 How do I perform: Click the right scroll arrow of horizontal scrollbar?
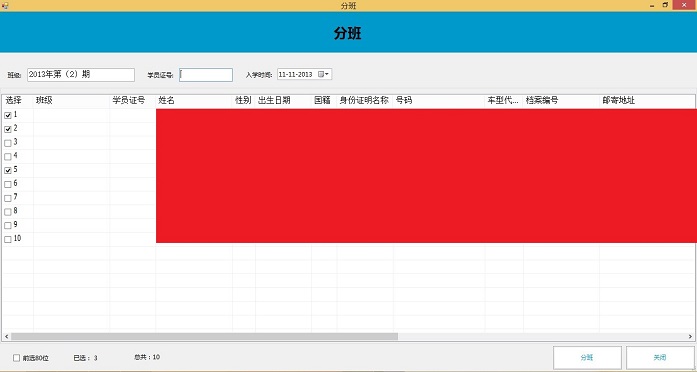[690, 336]
